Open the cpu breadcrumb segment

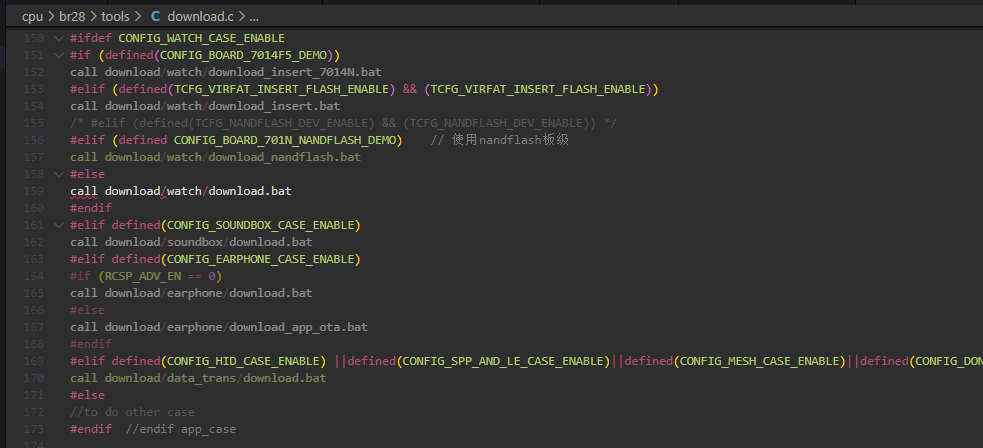[x=33, y=17]
